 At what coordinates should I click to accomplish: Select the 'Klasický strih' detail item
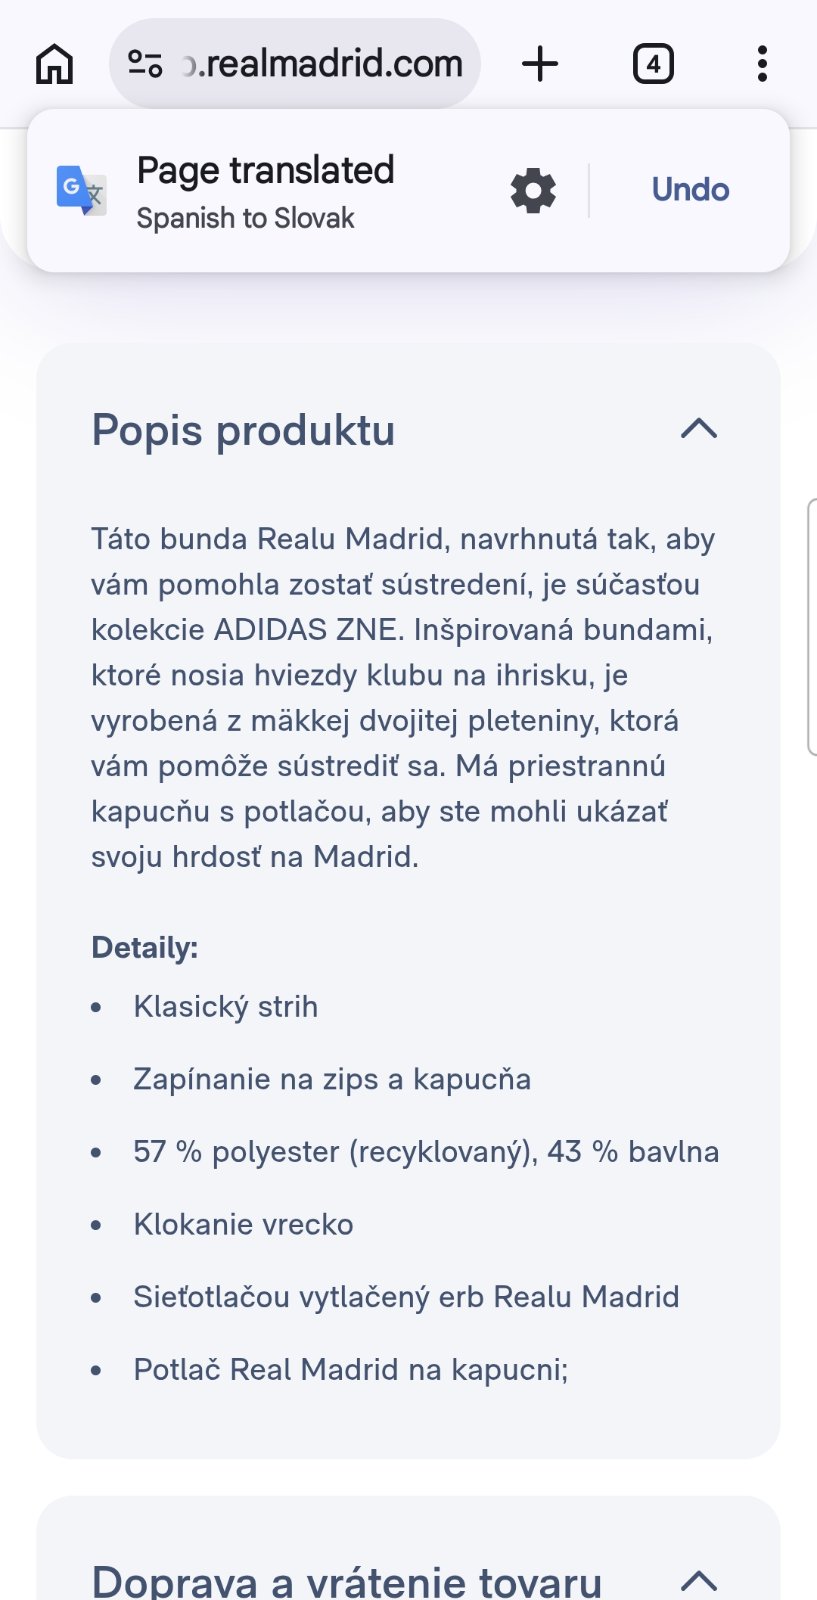226,1006
